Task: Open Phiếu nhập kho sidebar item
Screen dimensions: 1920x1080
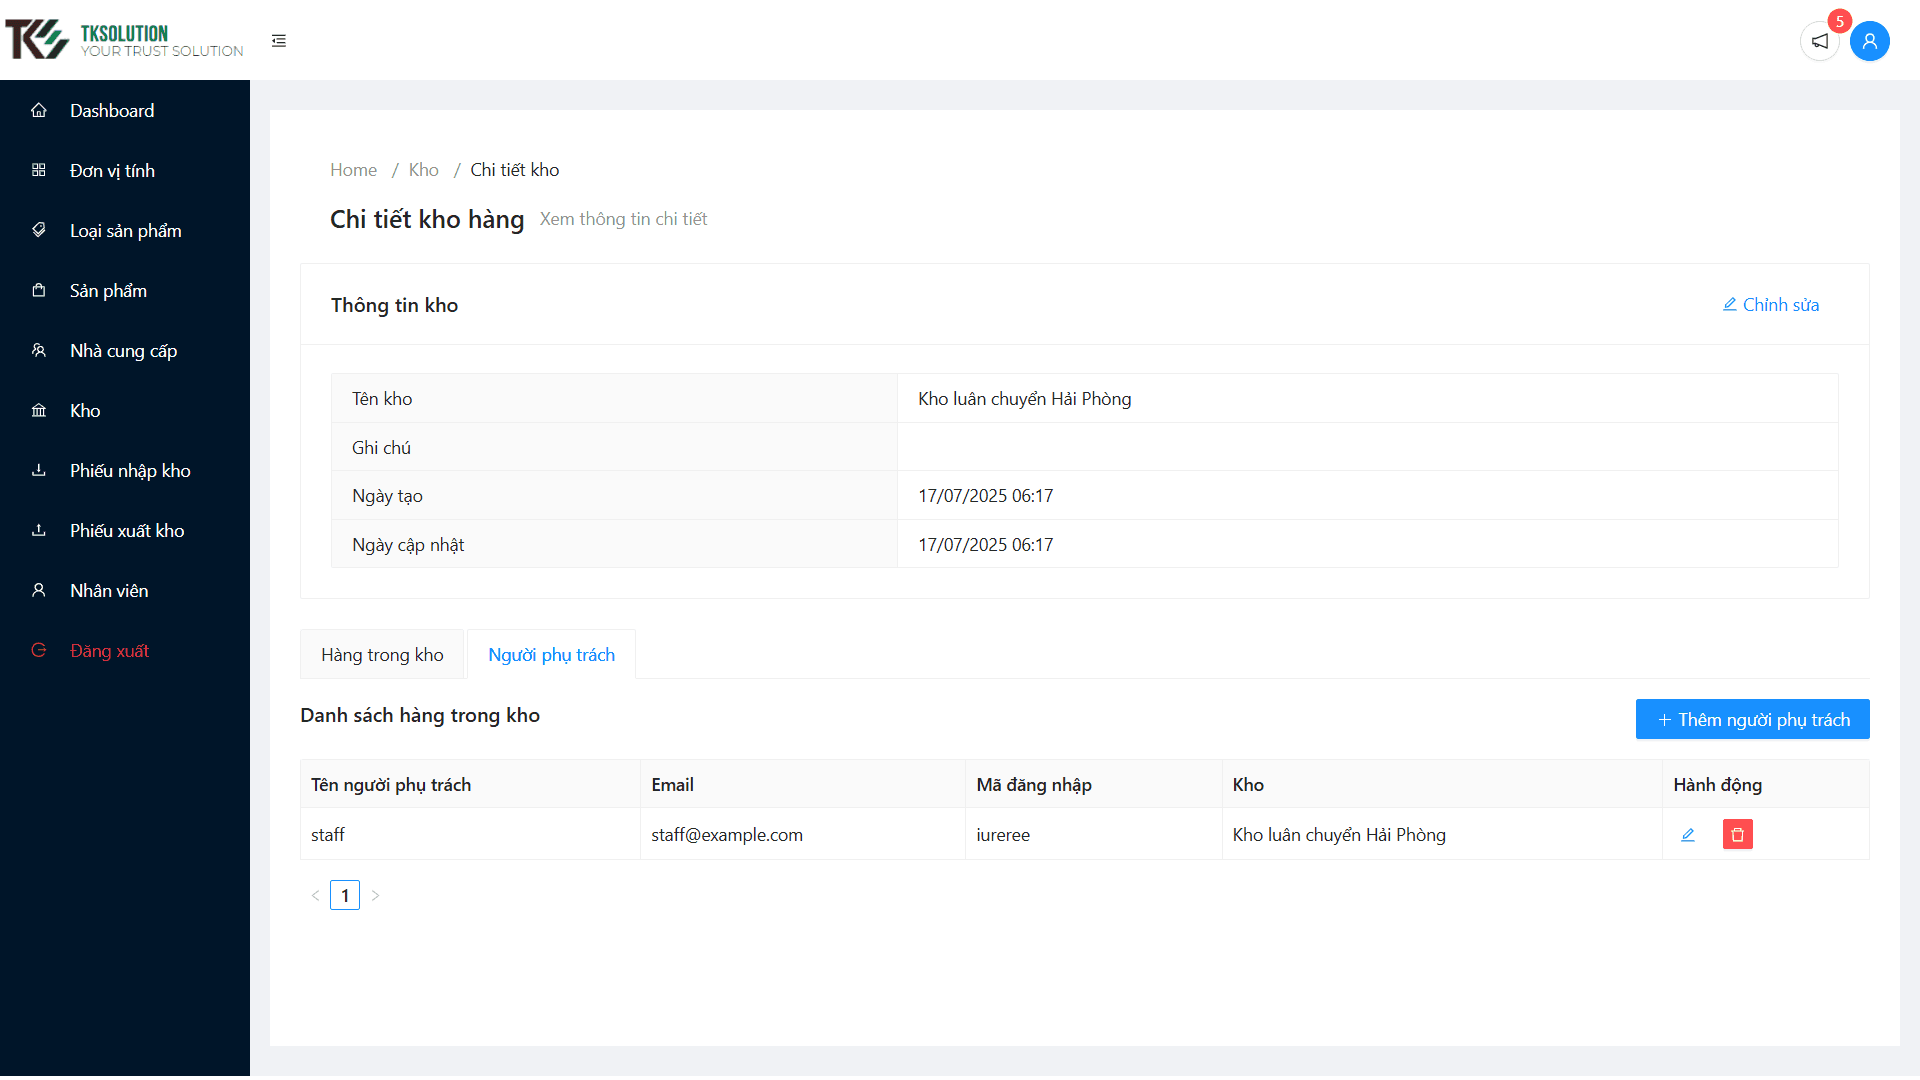Action: tap(130, 471)
